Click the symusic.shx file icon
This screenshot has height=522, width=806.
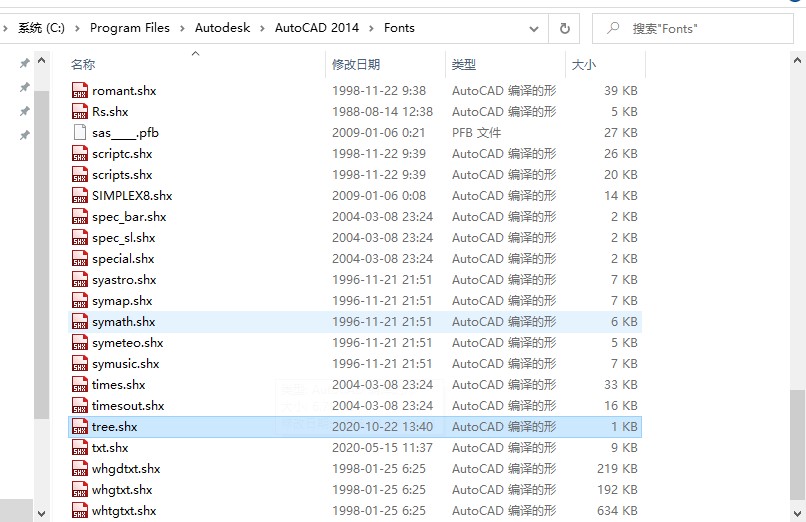[x=80, y=364]
